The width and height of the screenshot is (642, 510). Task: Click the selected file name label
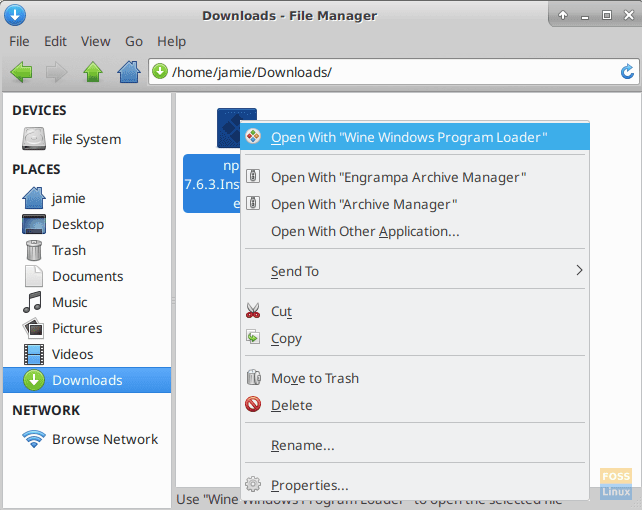pyautogui.click(x=212, y=183)
